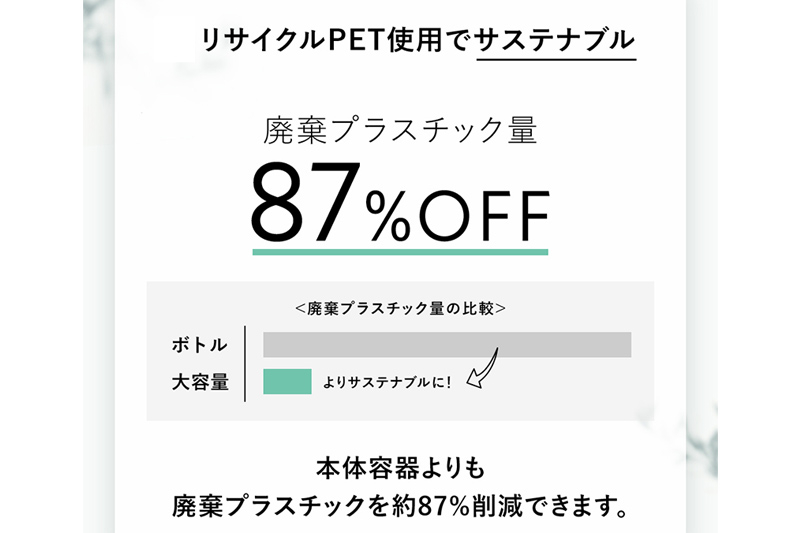Click the リサイクルPET使用で heading text
This screenshot has height=533, width=800.
coord(336,40)
